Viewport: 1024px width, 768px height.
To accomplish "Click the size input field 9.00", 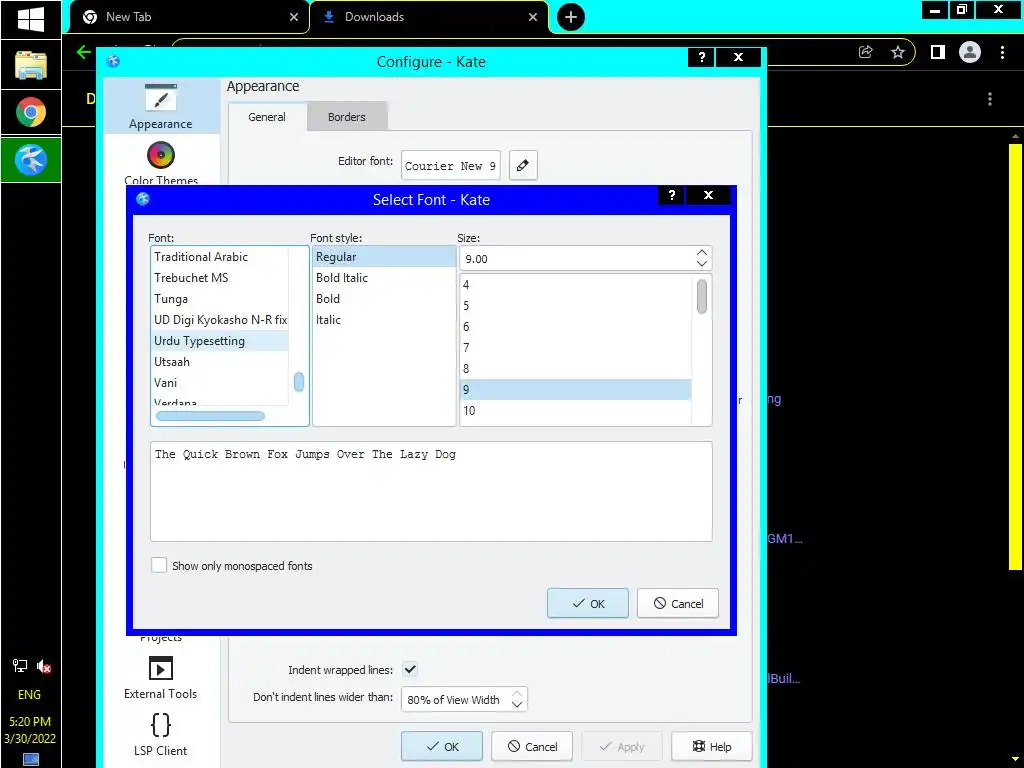I will pyautogui.click(x=578, y=259).
